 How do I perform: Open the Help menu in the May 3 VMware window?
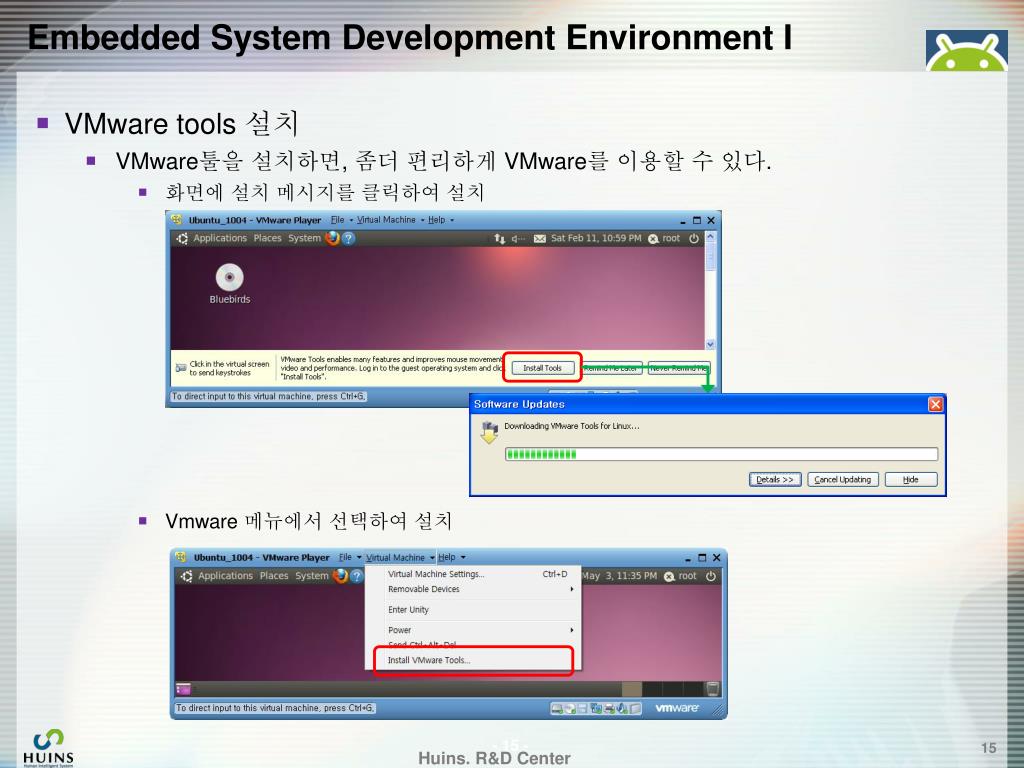[447, 558]
